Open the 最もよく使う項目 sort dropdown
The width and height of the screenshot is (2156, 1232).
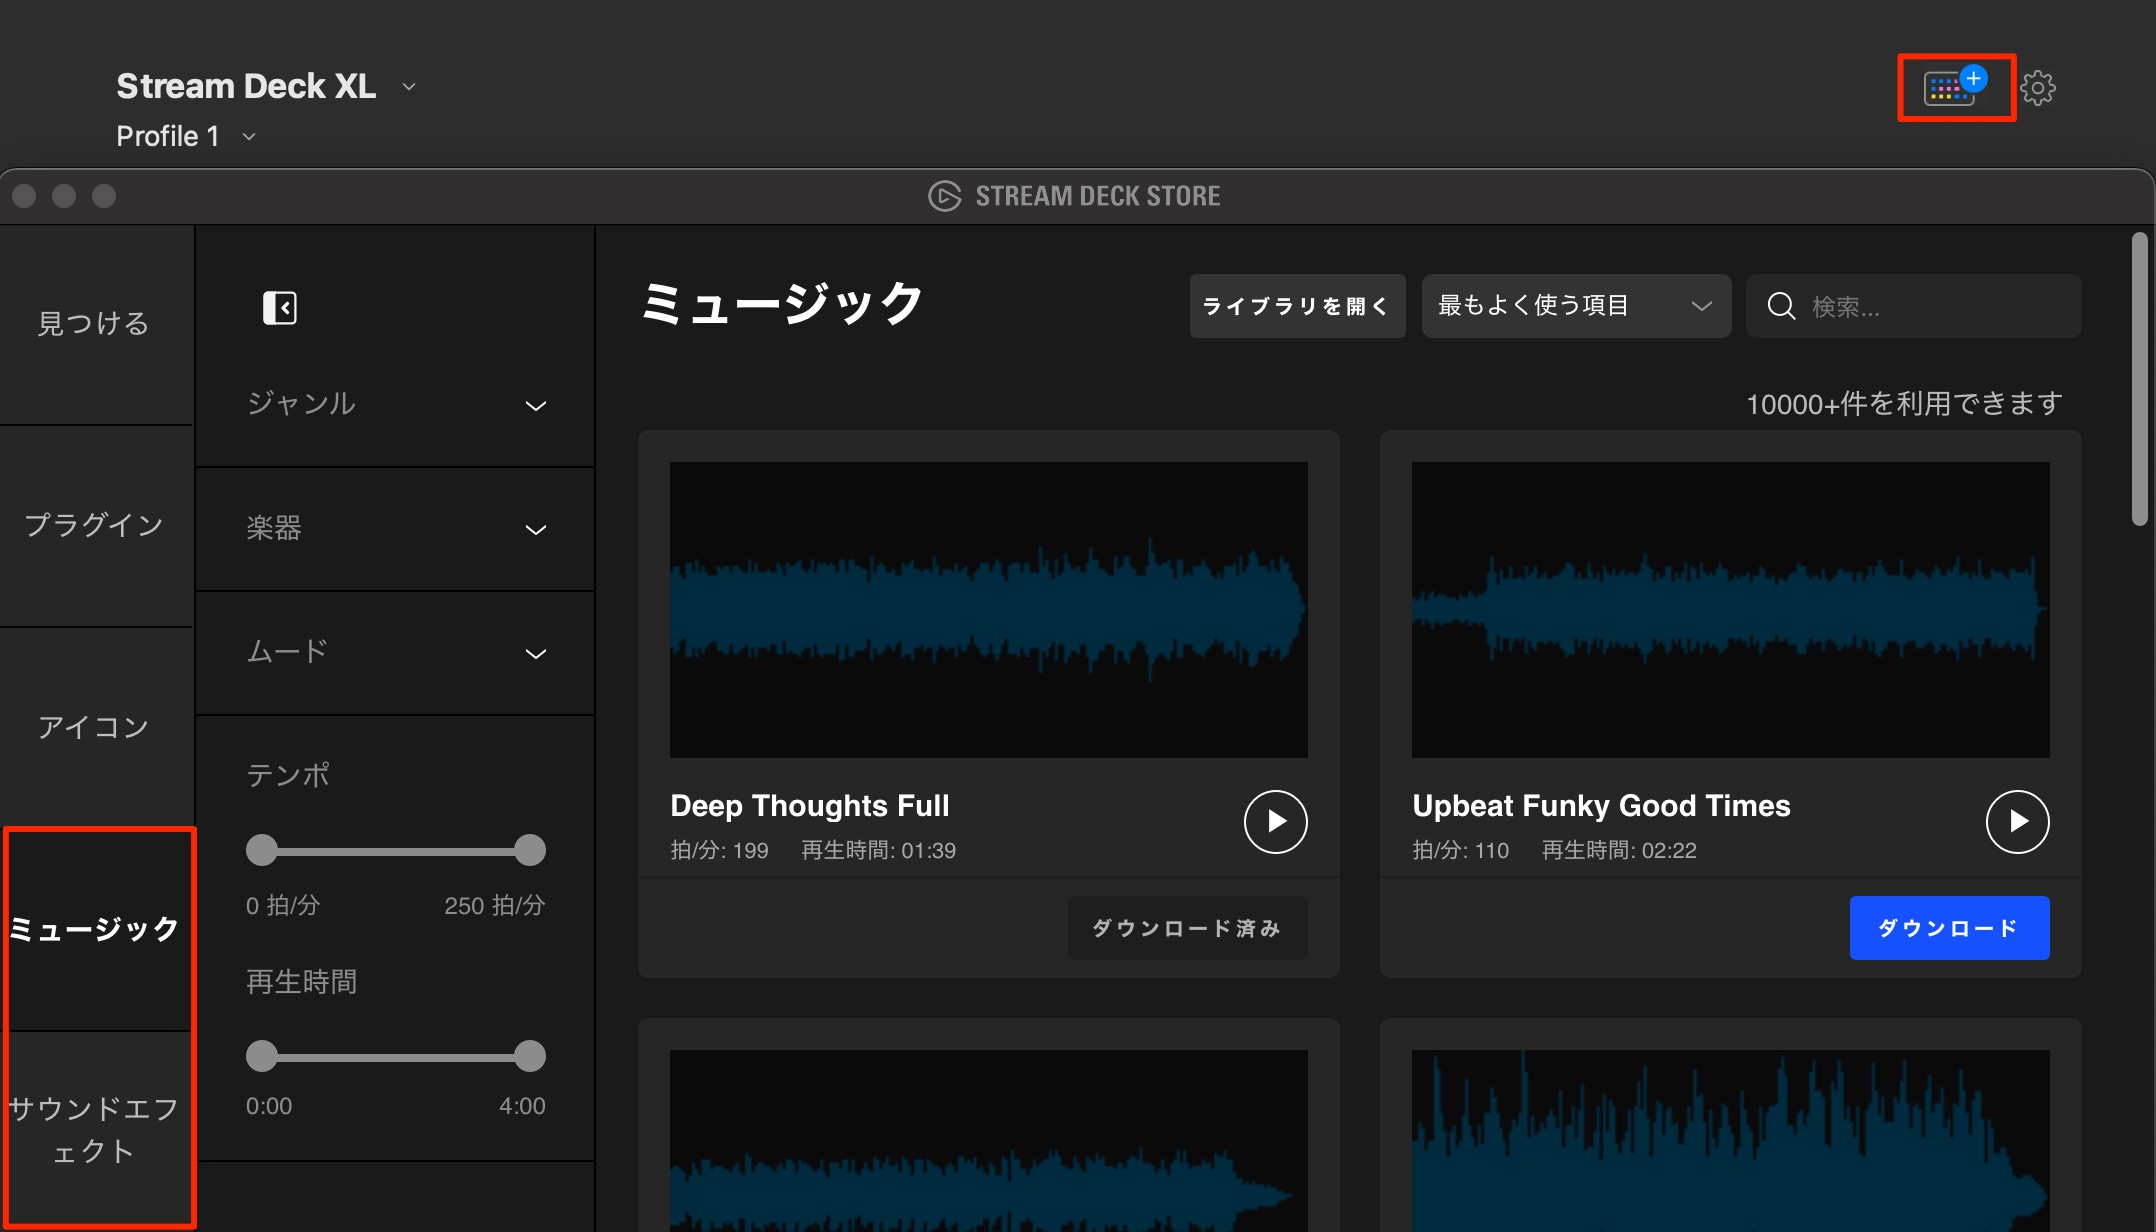1576,306
